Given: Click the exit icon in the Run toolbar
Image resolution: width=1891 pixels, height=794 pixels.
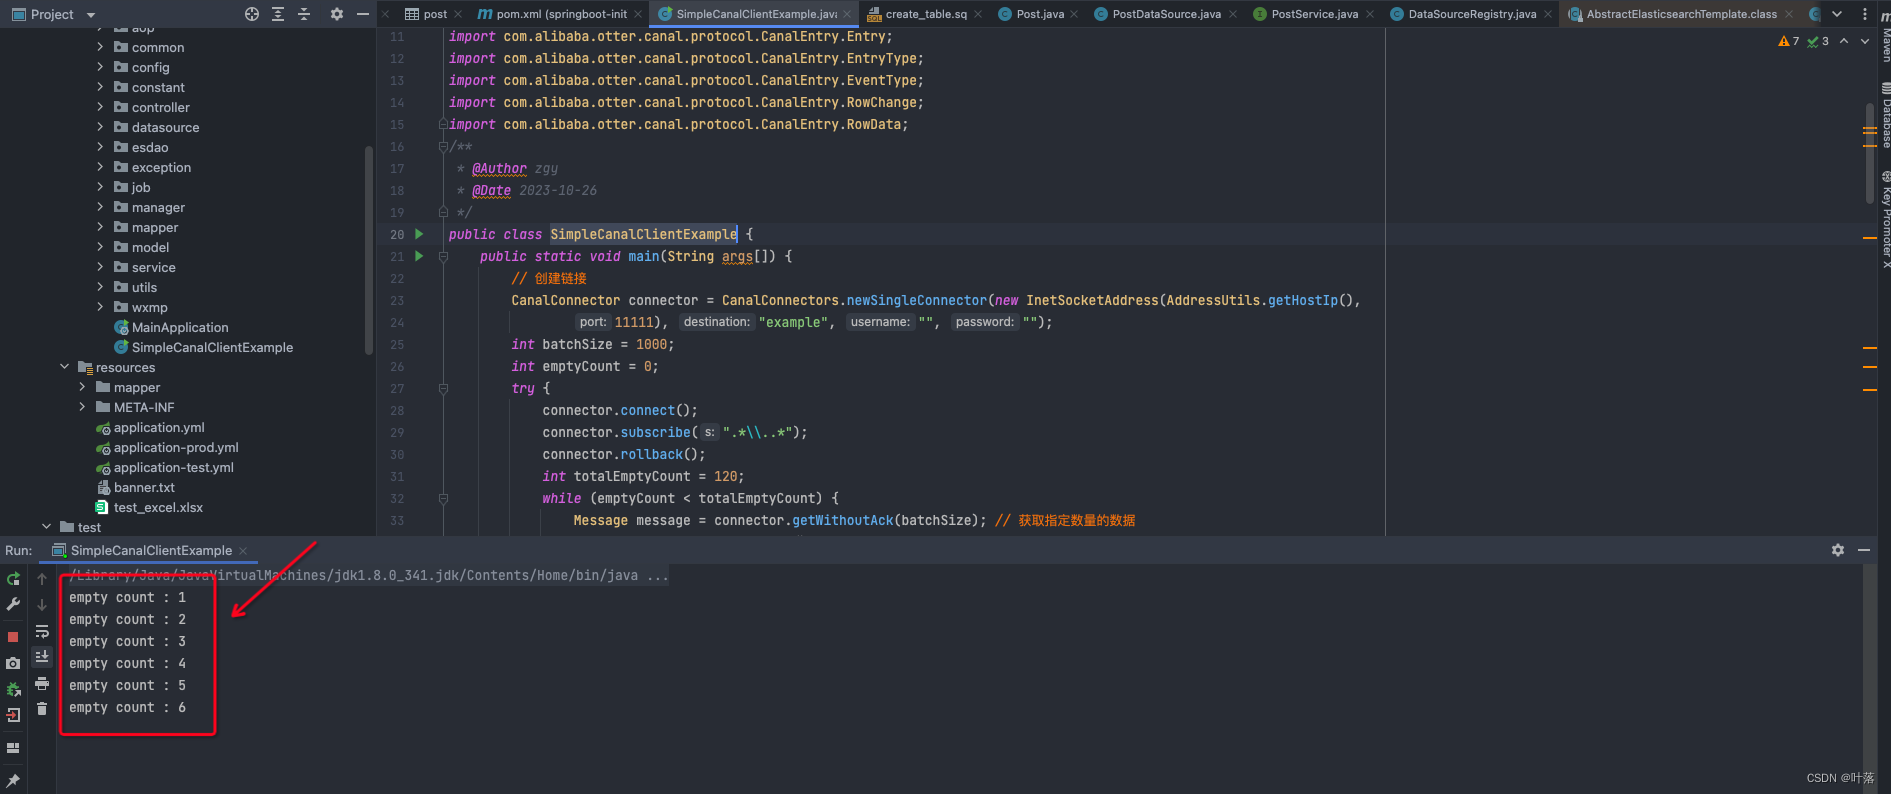Looking at the screenshot, I should click(x=13, y=715).
